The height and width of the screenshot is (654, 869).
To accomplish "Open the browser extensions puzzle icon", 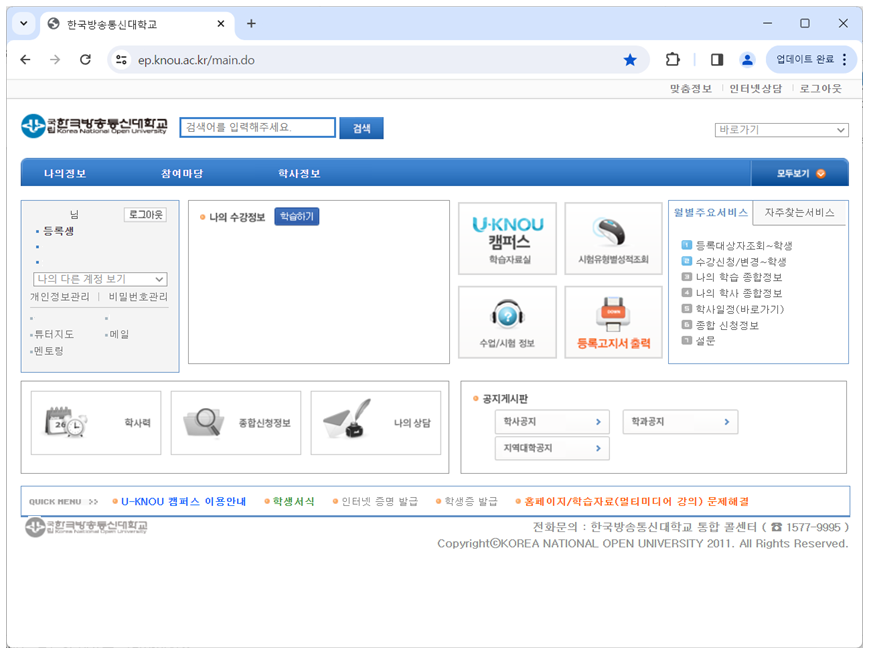I will tap(672, 59).
